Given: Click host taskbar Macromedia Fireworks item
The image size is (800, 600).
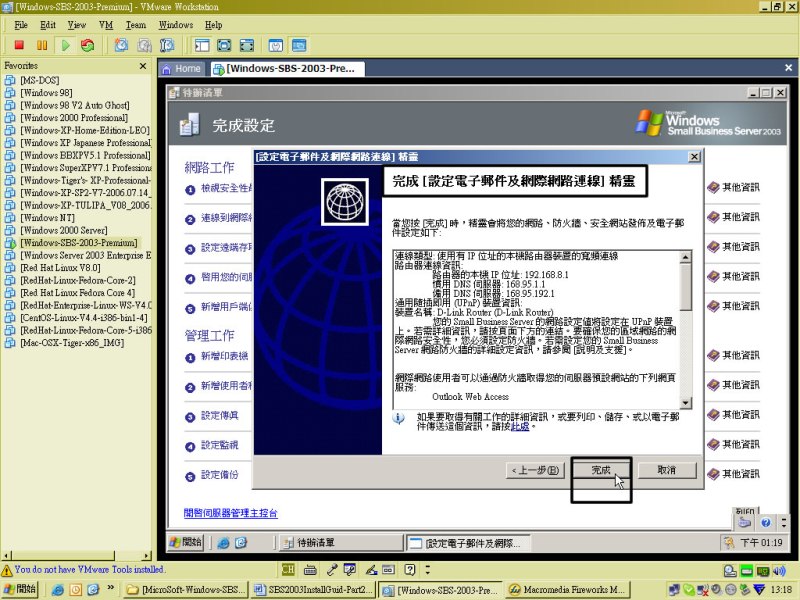Looking at the screenshot, I should click(x=567, y=590).
